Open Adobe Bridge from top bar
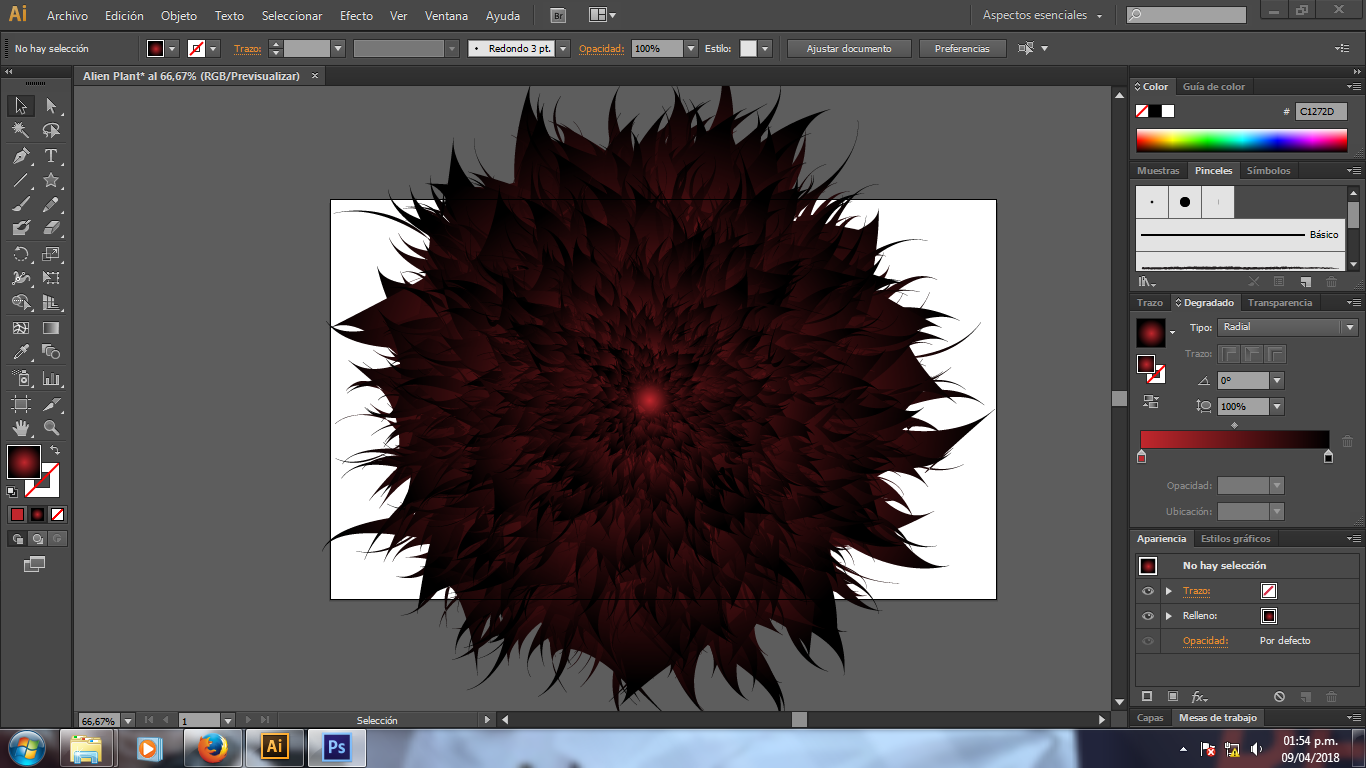 click(558, 15)
